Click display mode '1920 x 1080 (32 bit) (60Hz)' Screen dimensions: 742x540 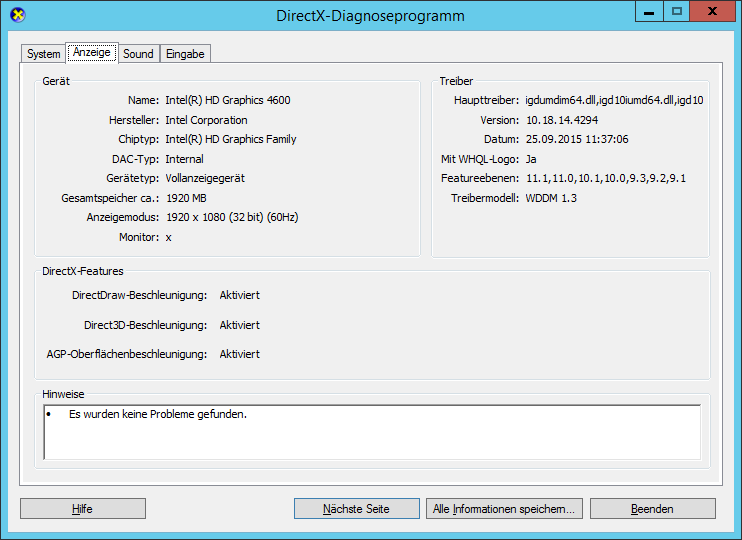click(232, 217)
